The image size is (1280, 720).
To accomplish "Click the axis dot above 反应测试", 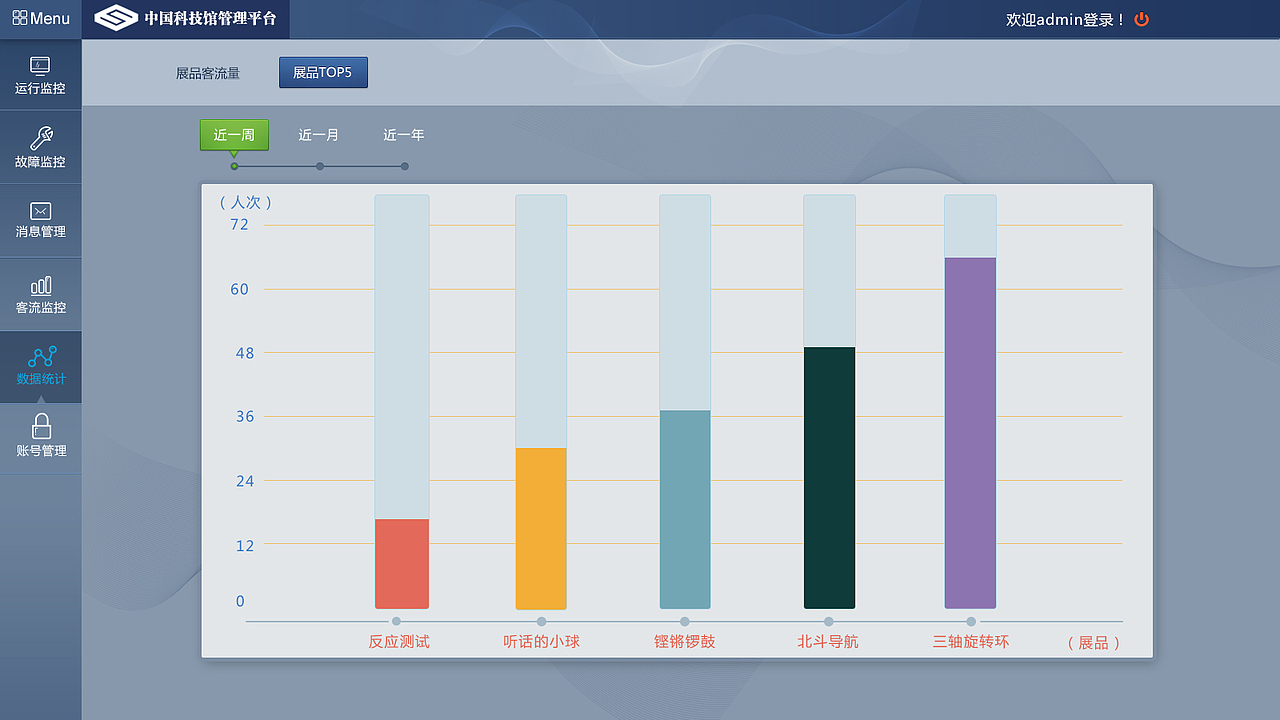I will 397,622.
